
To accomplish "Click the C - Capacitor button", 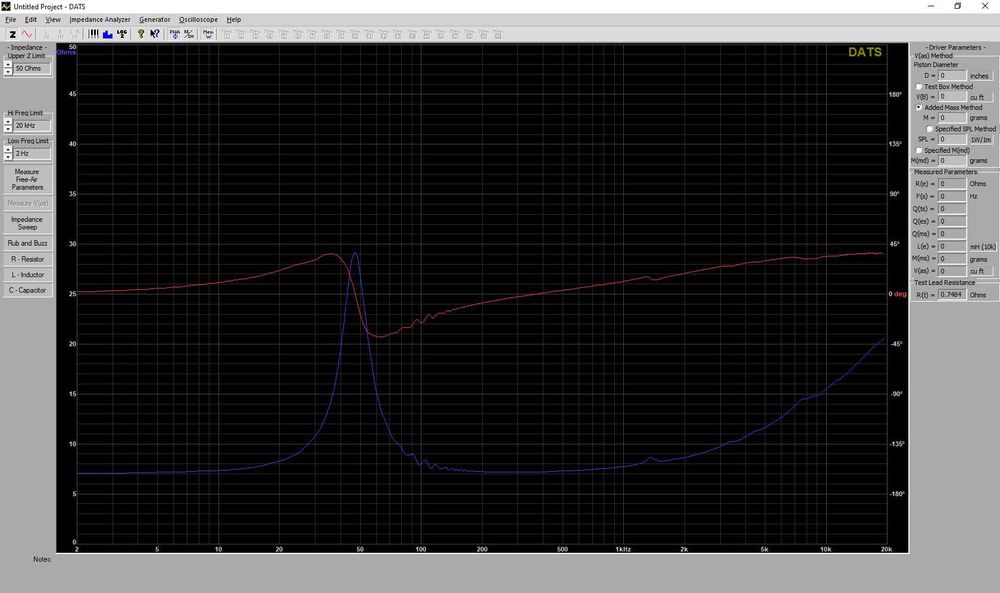I will click(27, 290).
